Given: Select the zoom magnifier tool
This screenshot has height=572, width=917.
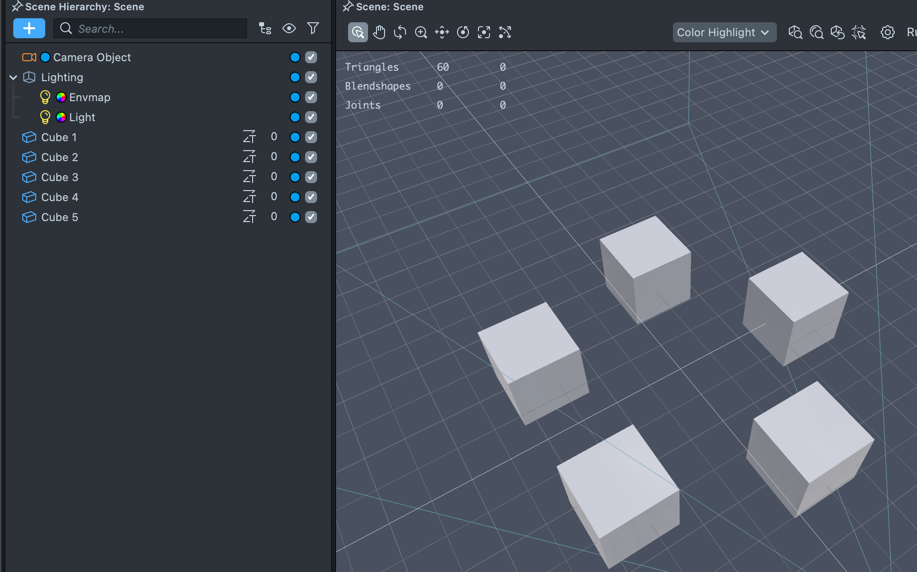Looking at the screenshot, I should (x=421, y=32).
